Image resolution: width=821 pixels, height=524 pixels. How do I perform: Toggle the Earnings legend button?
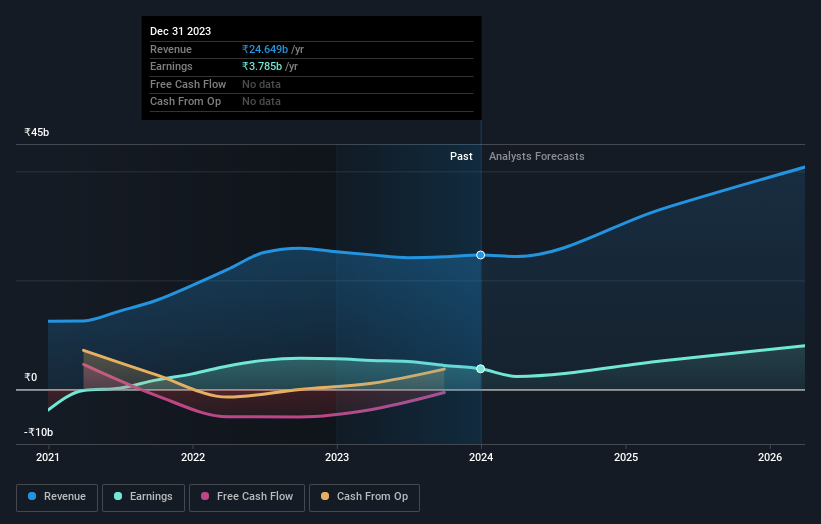click(143, 497)
